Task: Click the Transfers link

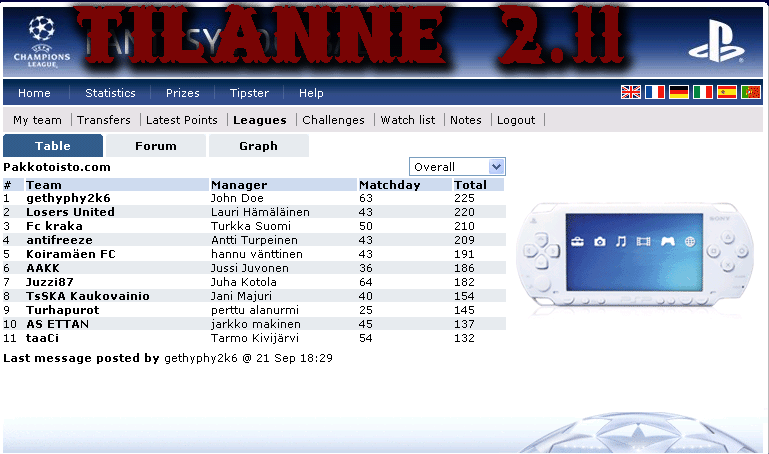Action: [x=104, y=120]
